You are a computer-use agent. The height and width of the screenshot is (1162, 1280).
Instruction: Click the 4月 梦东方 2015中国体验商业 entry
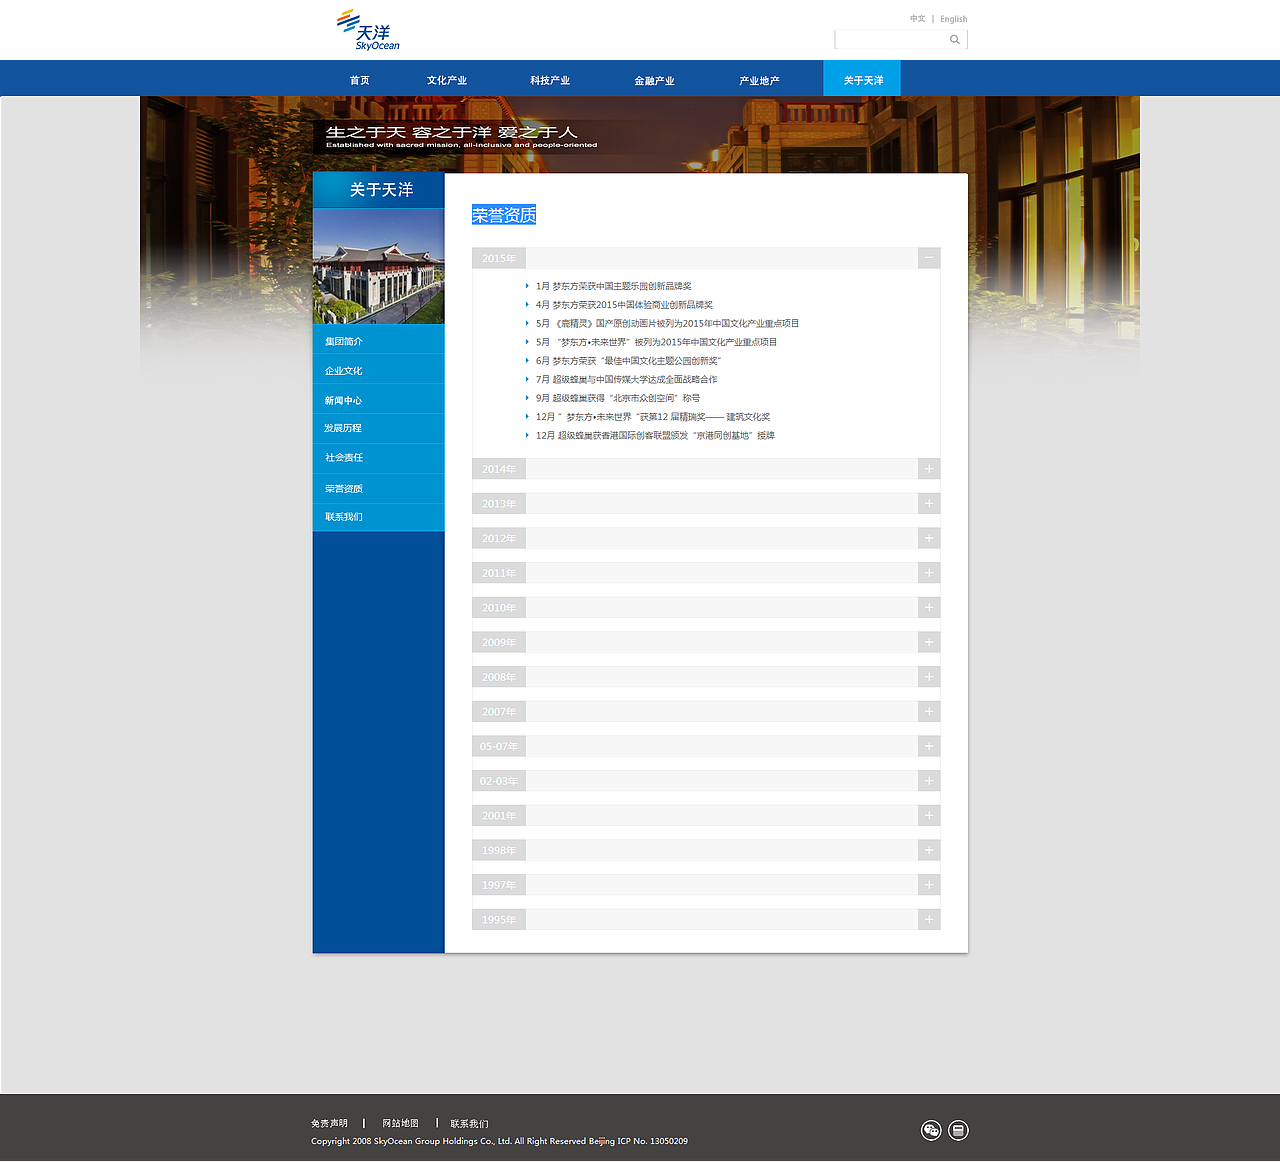pyautogui.click(x=624, y=305)
